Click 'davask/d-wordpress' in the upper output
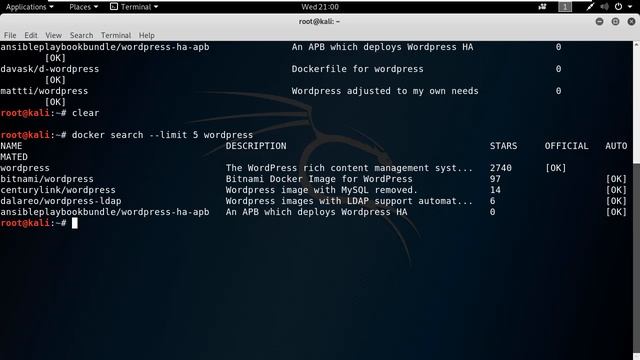 (50, 69)
